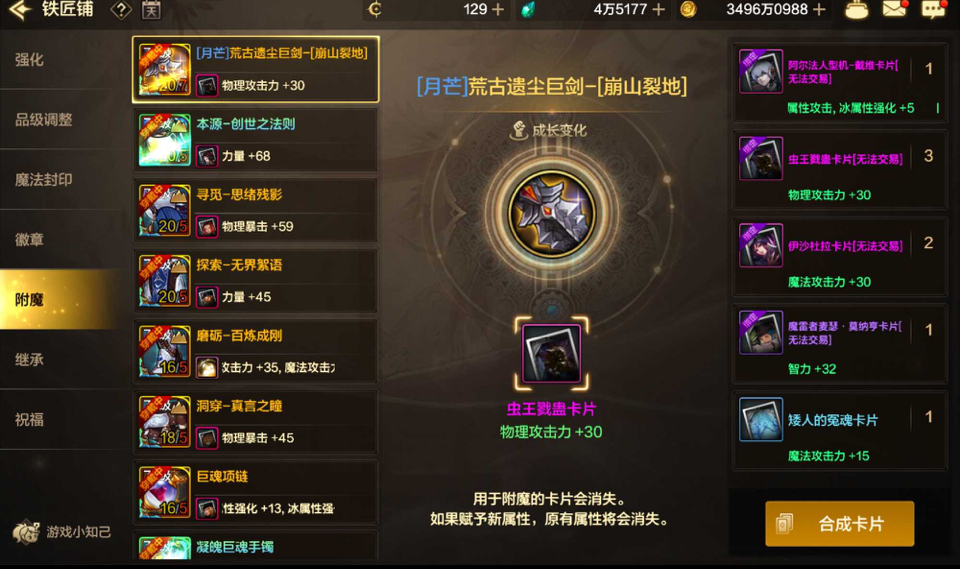Click the 合成卡片 button
The height and width of the screenshot is (569, 960).
839,524
